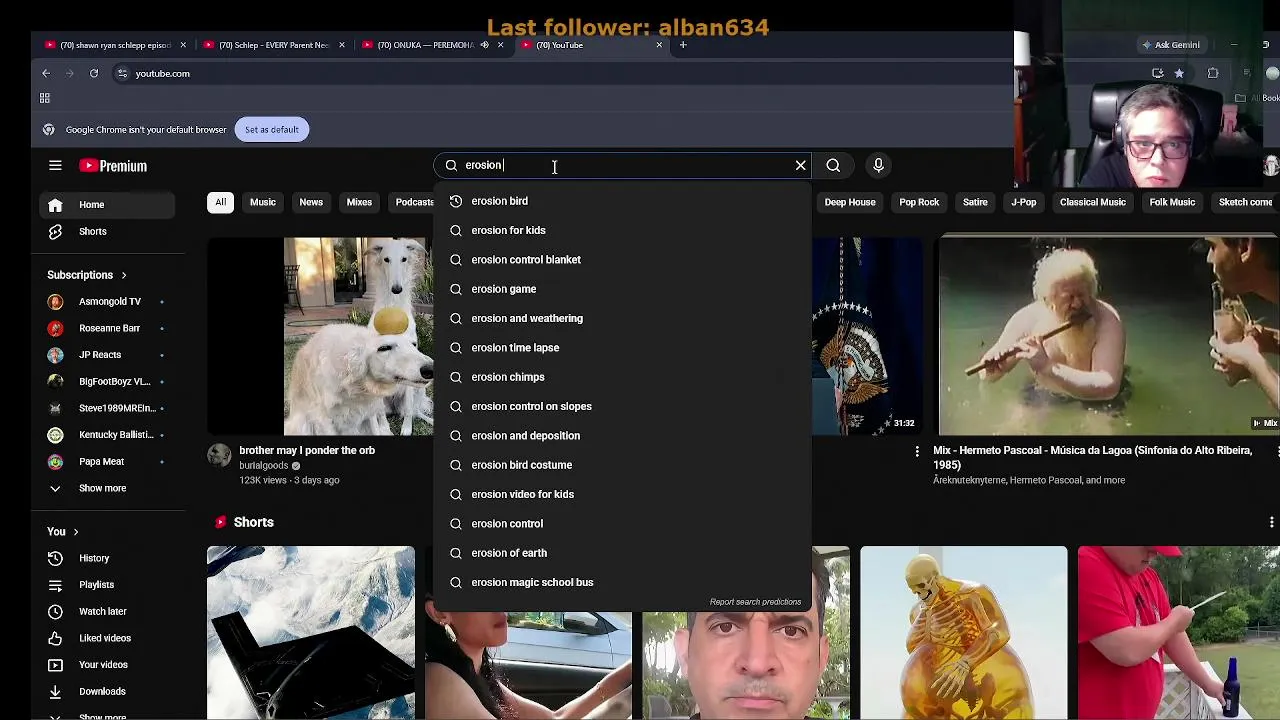Select 'erosion control on slopes' suggestion
Screen dimensions: 1280x720
pos(622,406)
